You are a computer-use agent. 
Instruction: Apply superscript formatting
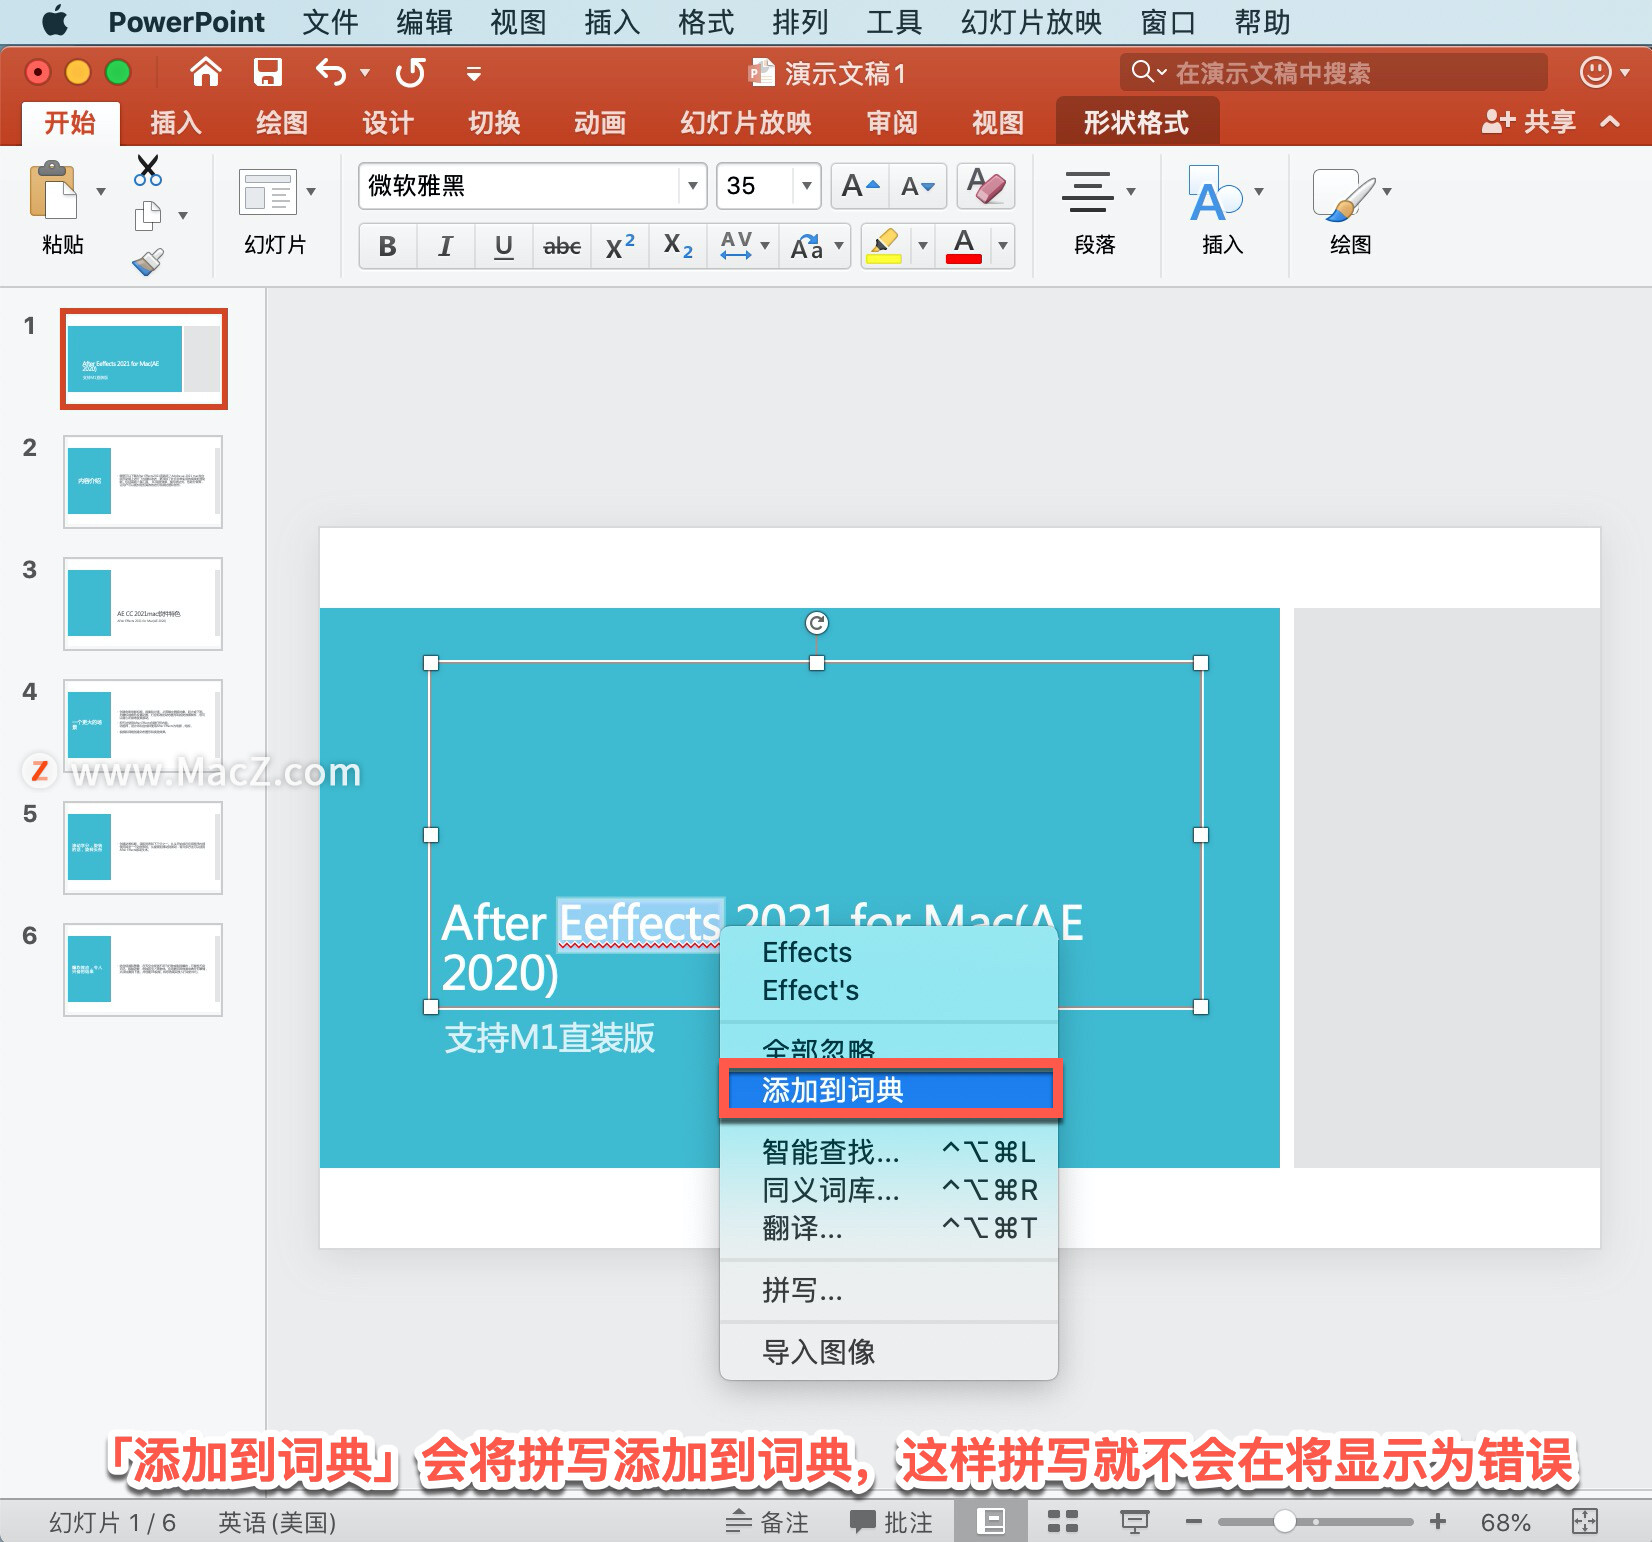[620, 246]
